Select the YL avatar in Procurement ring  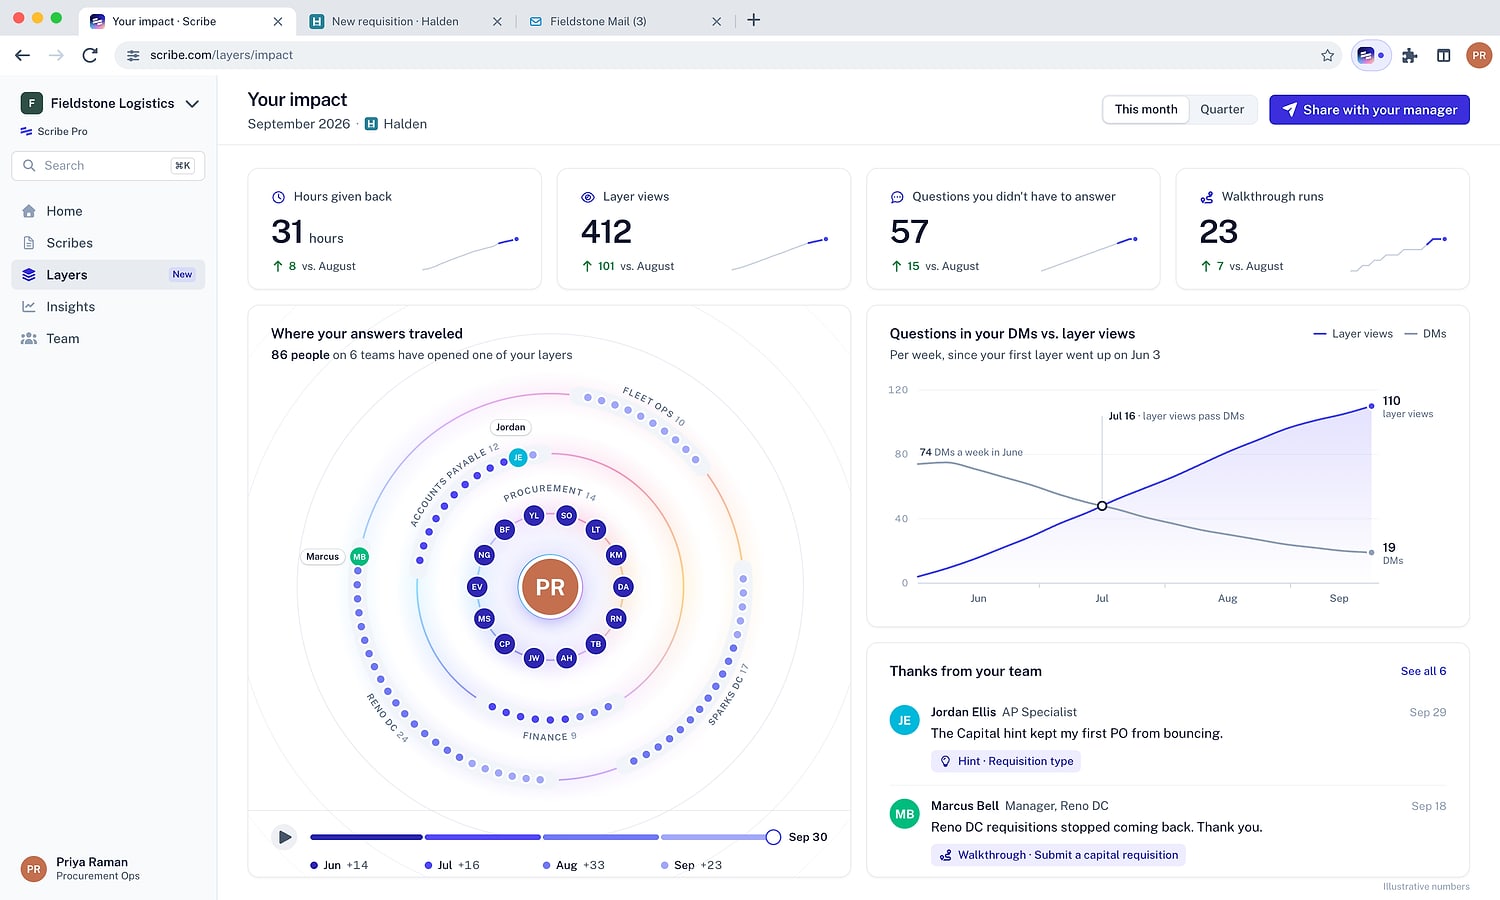click(x=534, y=516)
